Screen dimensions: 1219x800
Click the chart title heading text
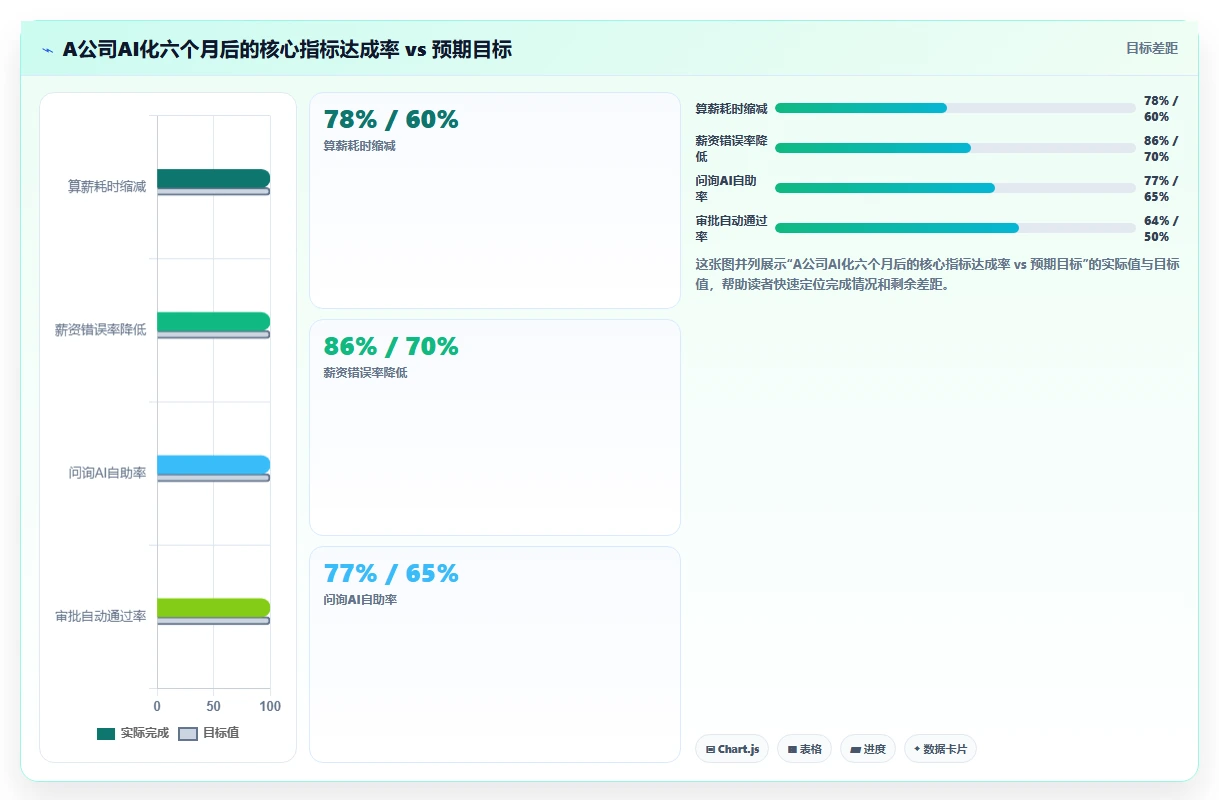287,49
